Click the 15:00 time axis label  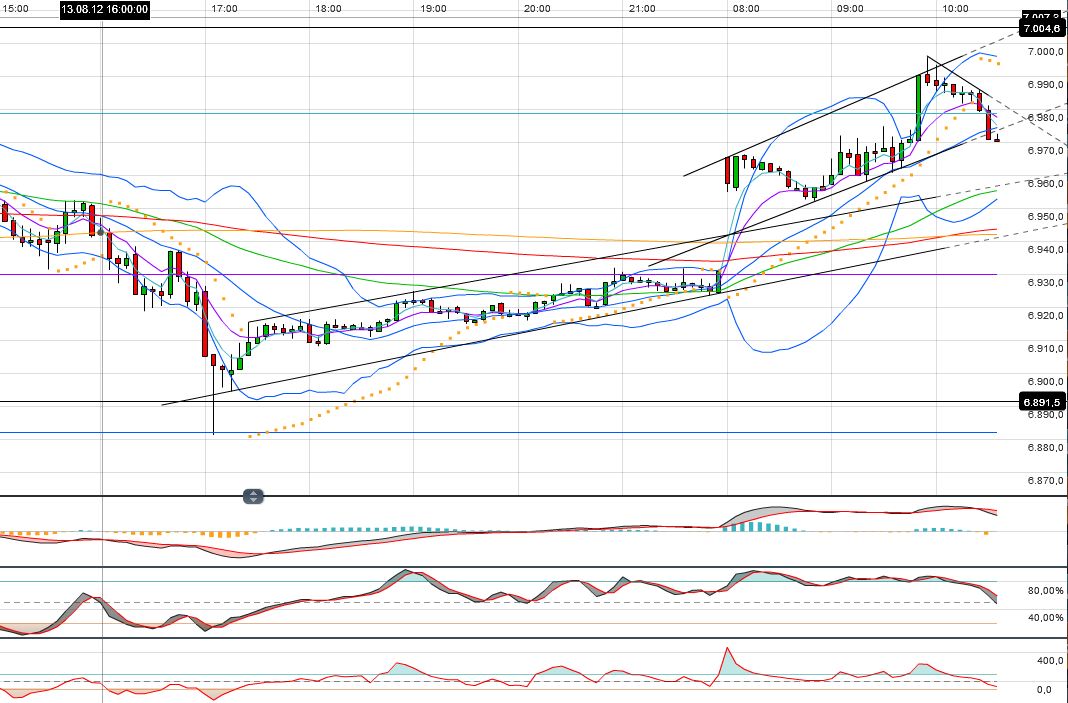click(x=15, y=9)
